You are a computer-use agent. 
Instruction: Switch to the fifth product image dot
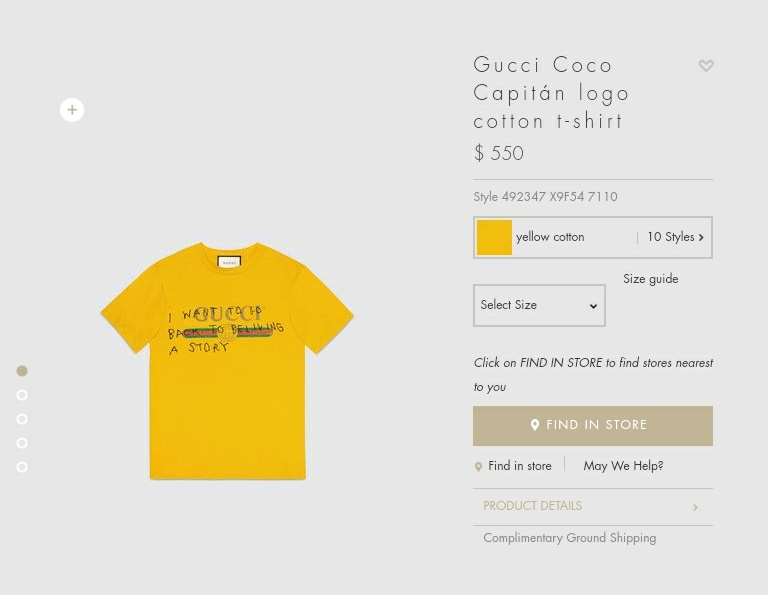22,467
